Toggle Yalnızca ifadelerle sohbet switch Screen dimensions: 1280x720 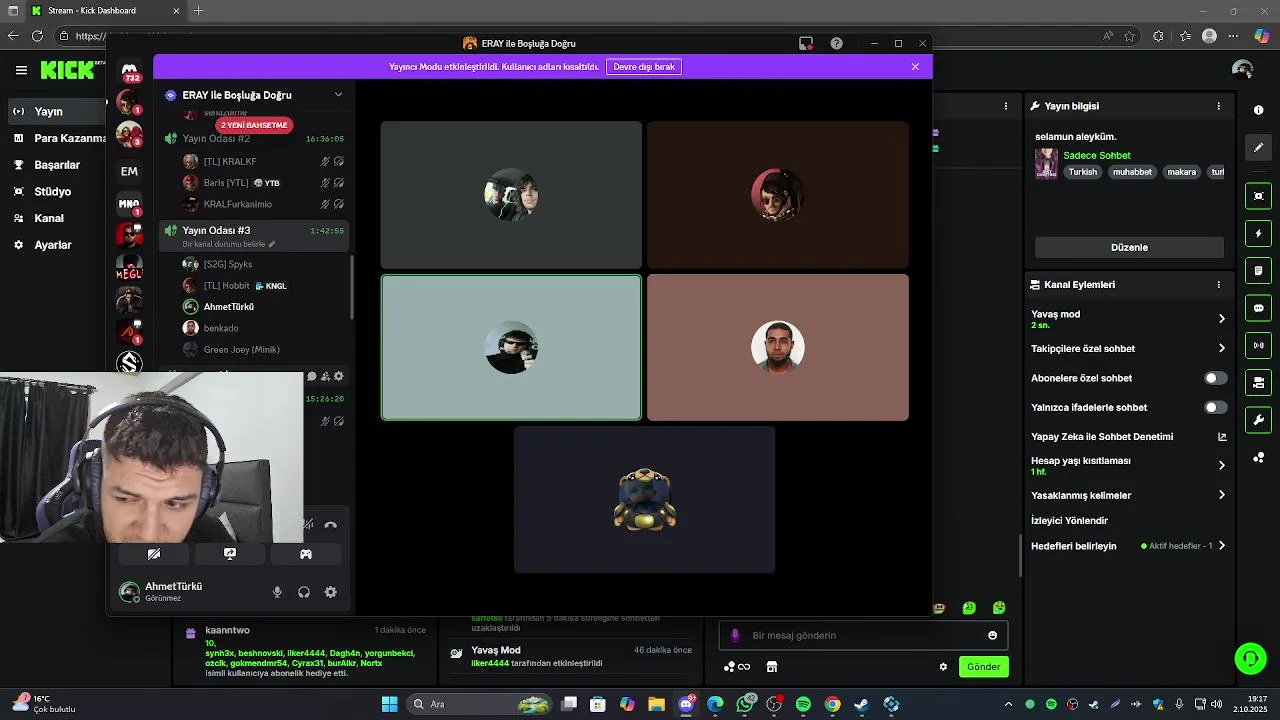pos(1215,407)
